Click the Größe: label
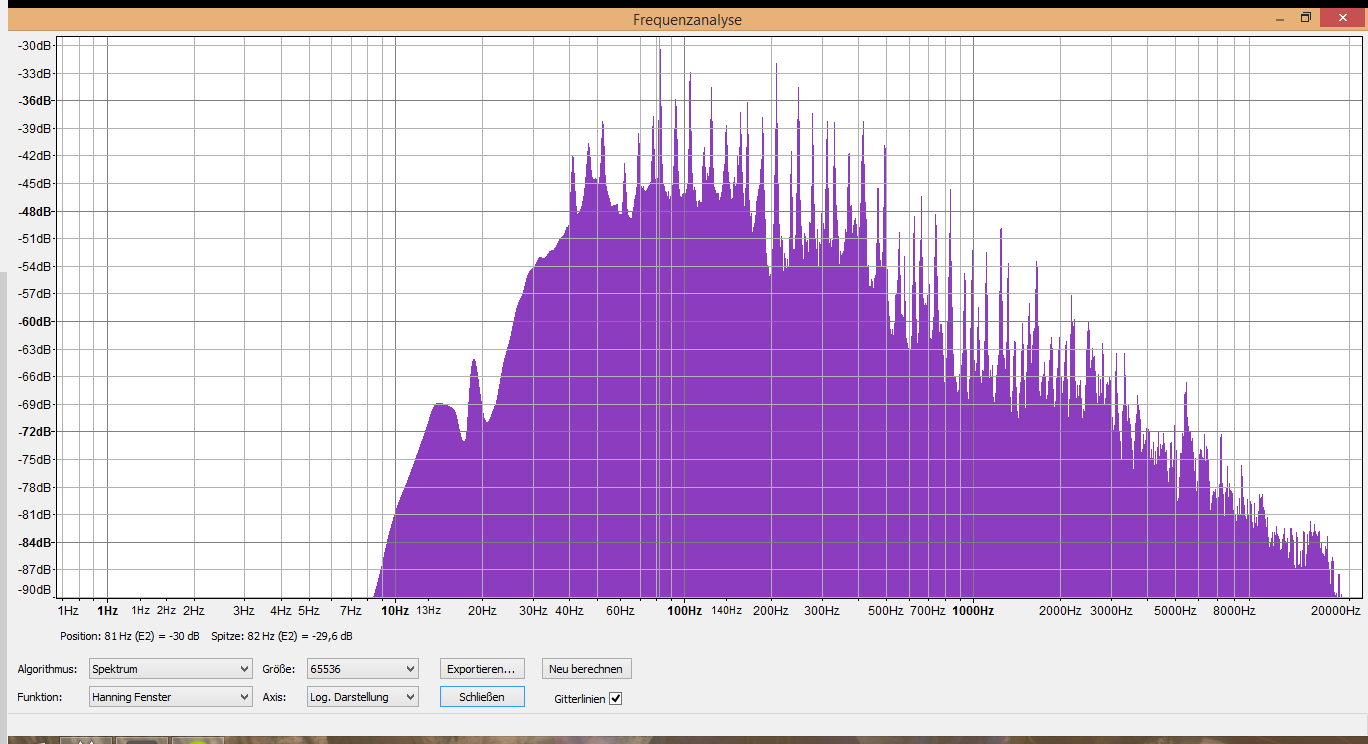 [x=279, y=669]
